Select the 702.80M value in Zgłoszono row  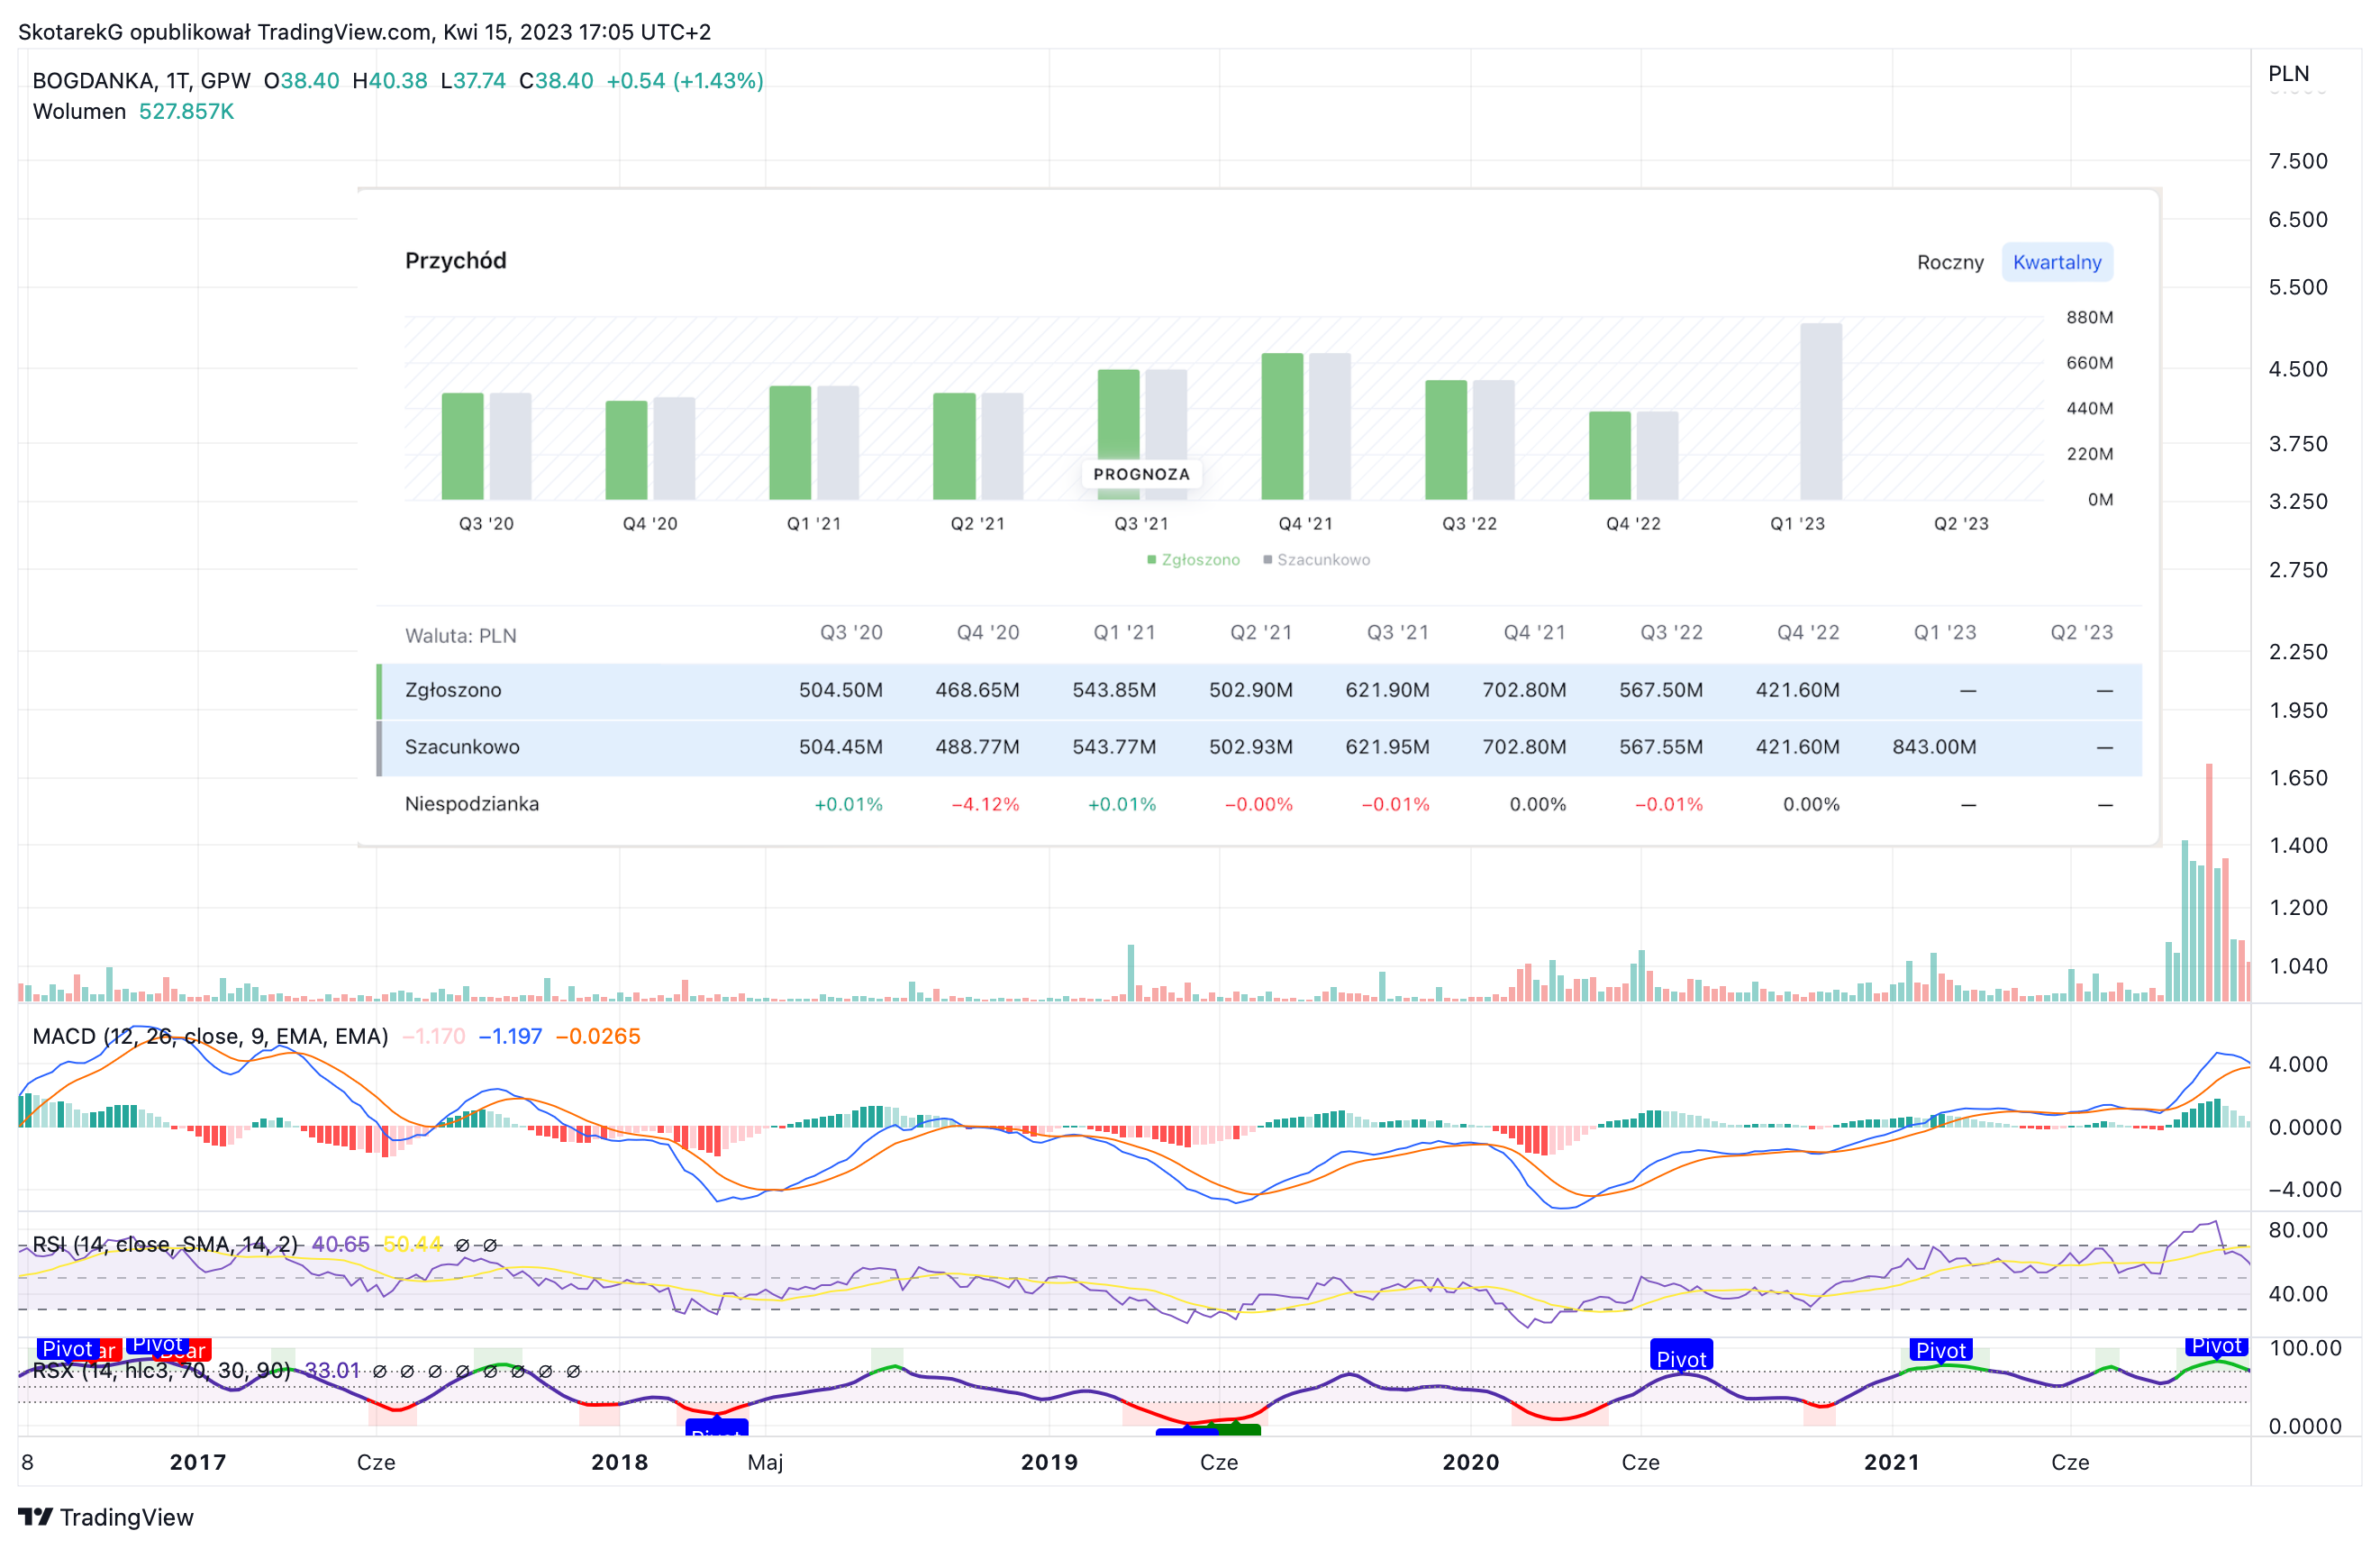pyautogui.click(x=1523, y=690)
